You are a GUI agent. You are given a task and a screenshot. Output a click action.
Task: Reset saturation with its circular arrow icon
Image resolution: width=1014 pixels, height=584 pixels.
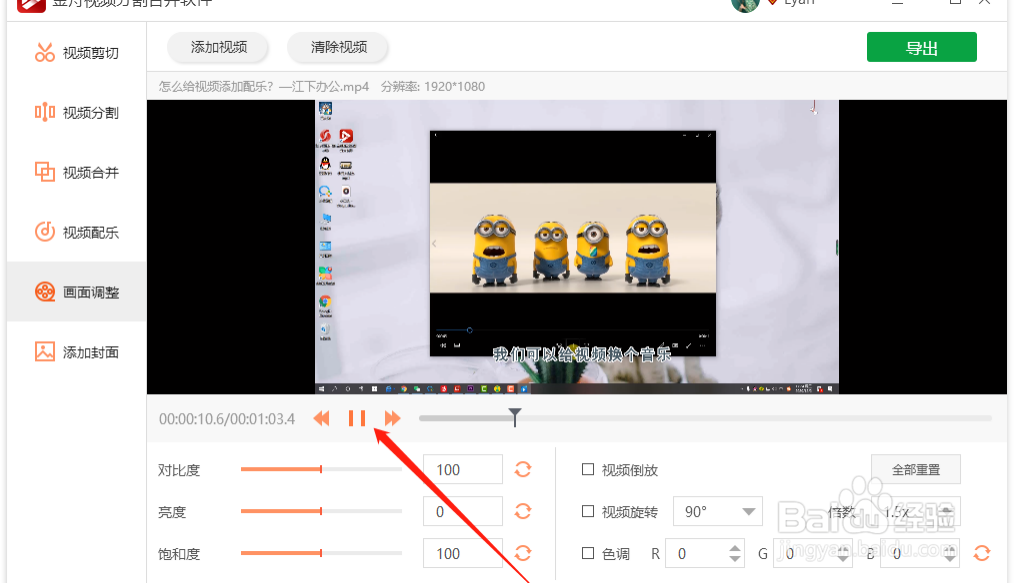tap(523, 554)
